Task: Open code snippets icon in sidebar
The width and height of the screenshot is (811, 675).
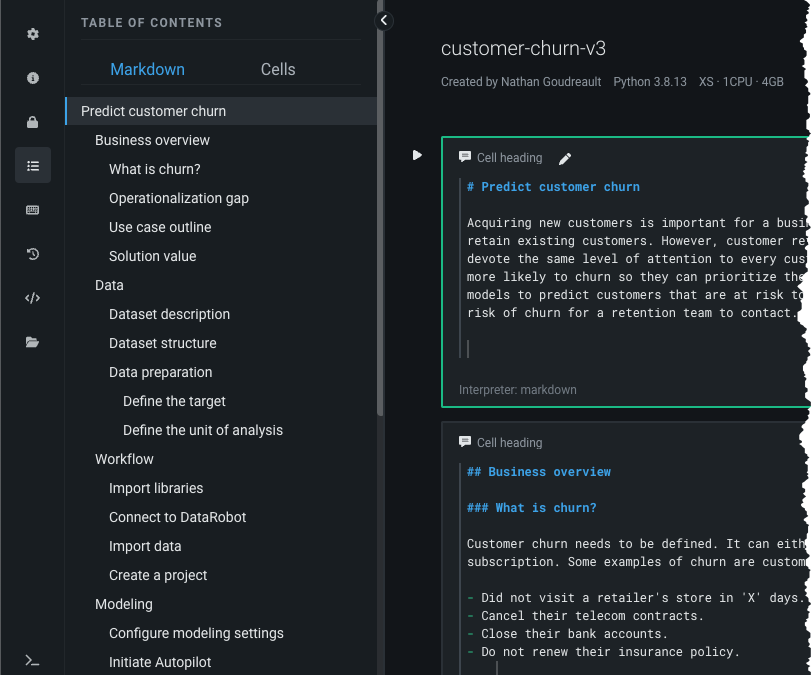Action: pyautogui.click(x=33, y=298)
